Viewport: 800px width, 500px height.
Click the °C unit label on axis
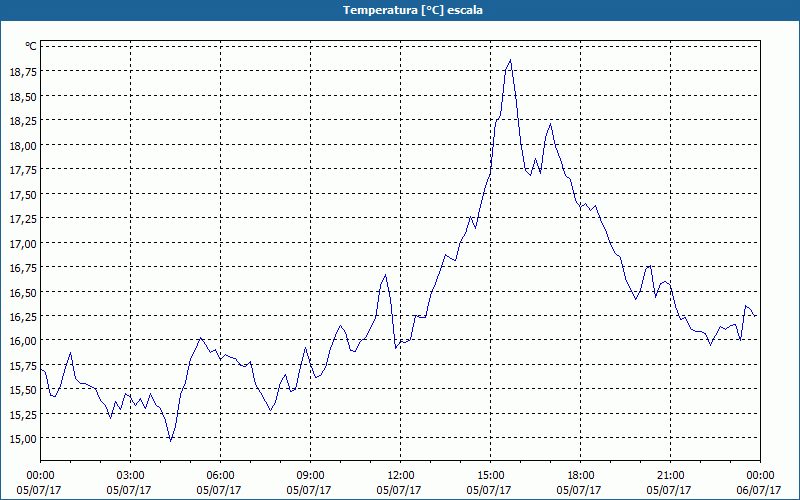[x=31, y=46]
